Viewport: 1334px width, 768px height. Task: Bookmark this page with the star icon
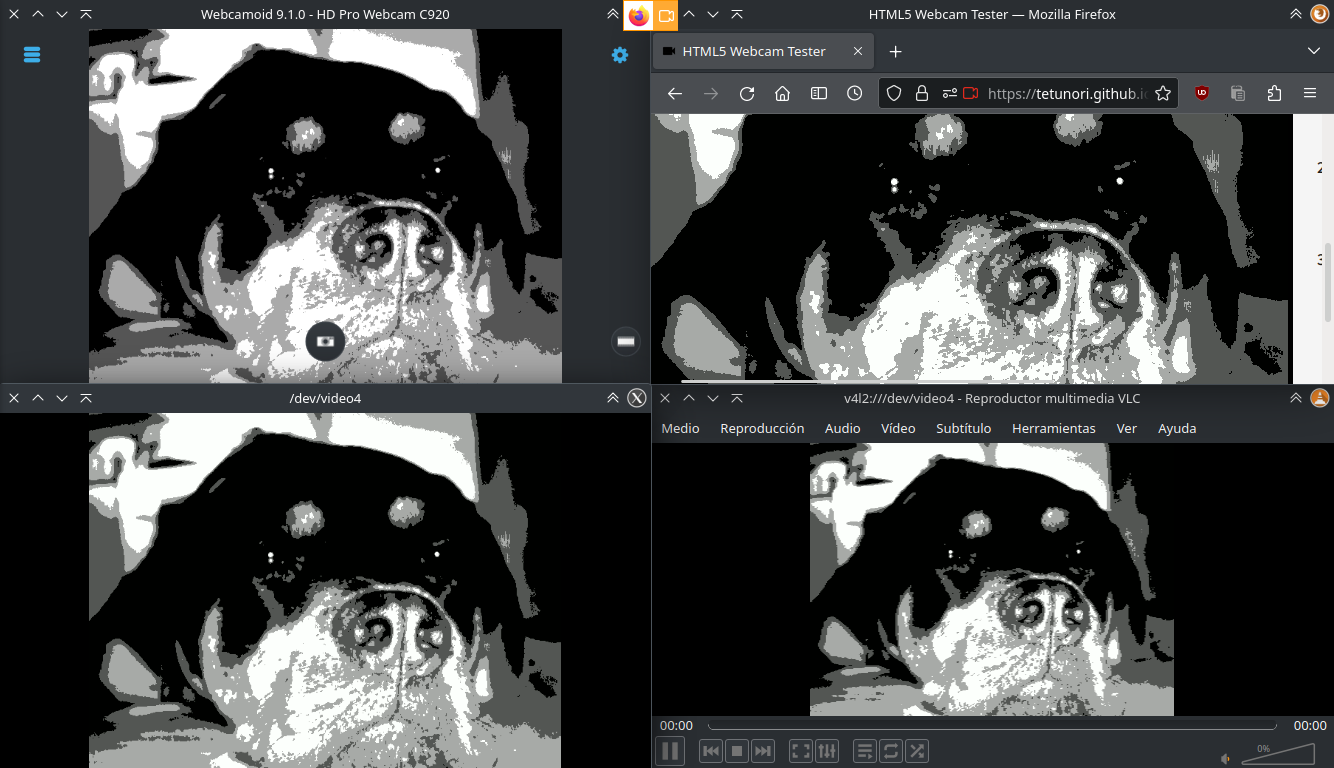[x=1163, y=93]
